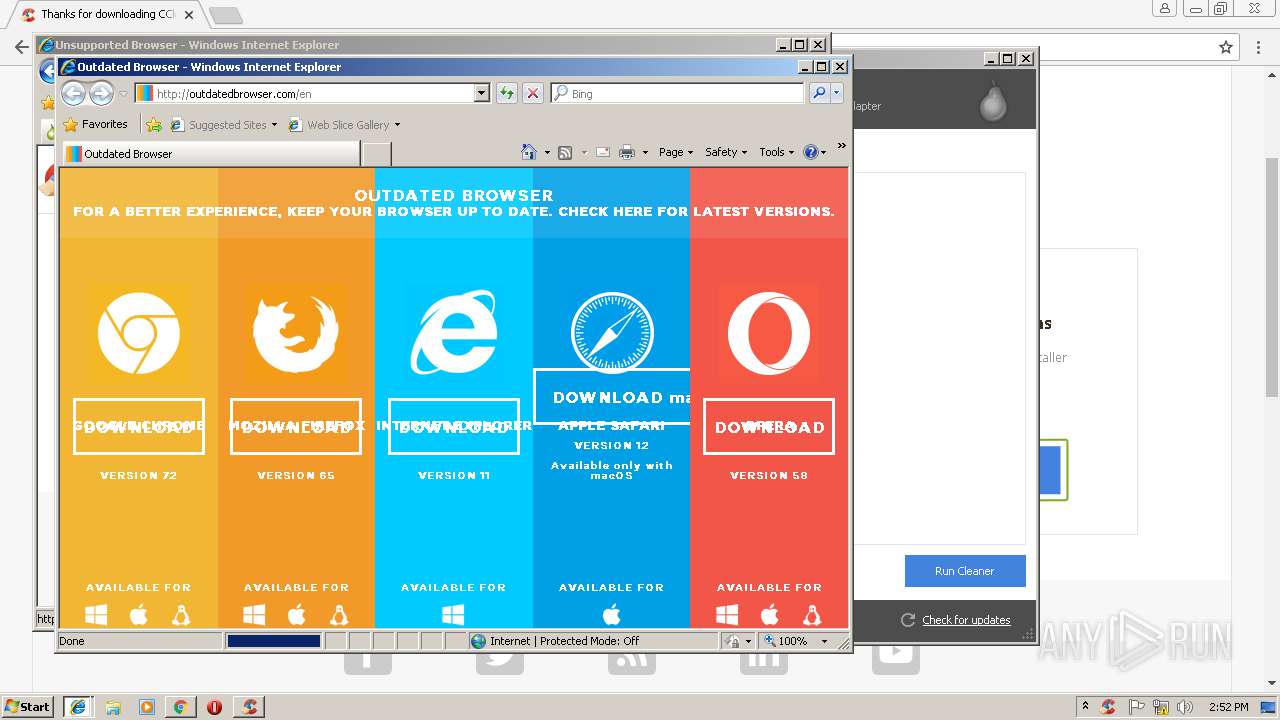Open Windows Explorer folder in taskbar
Image resolution: width=1280 pixels, height=720 pixels.
pos(113,706)
